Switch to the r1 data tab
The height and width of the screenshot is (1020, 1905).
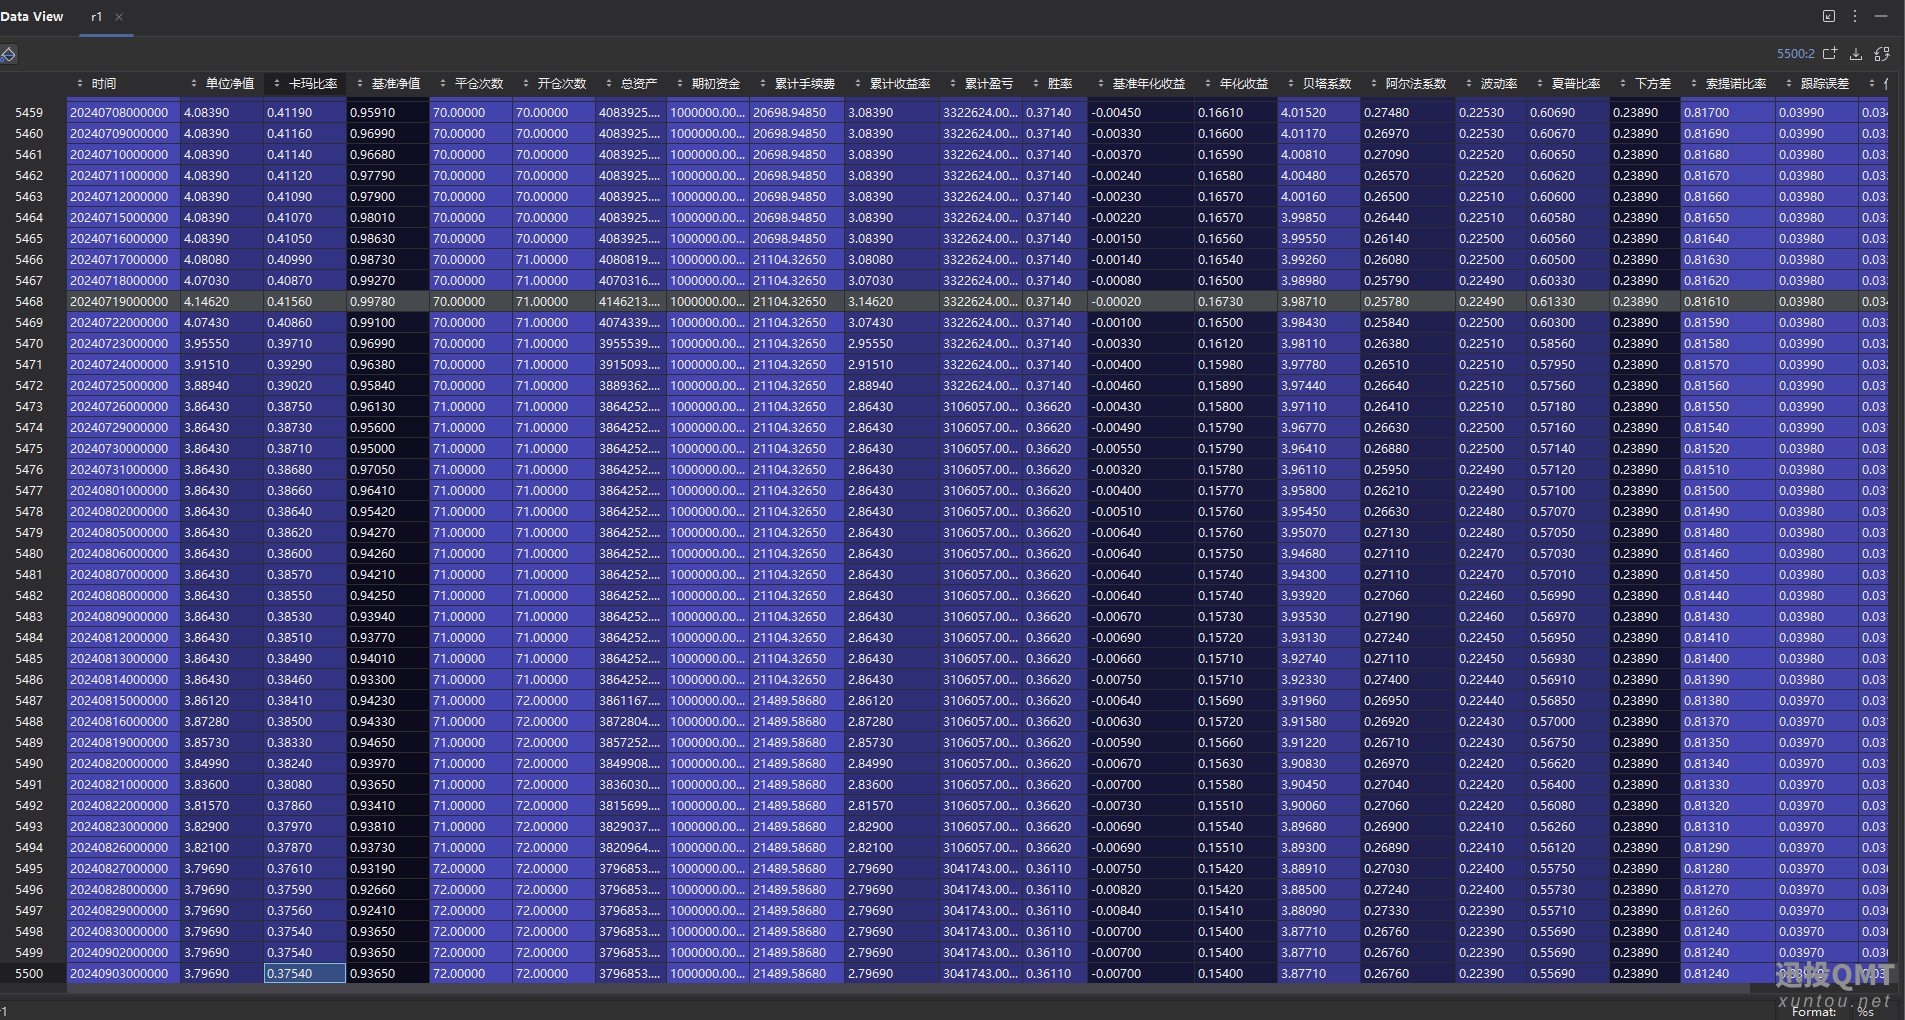point(97,17)
